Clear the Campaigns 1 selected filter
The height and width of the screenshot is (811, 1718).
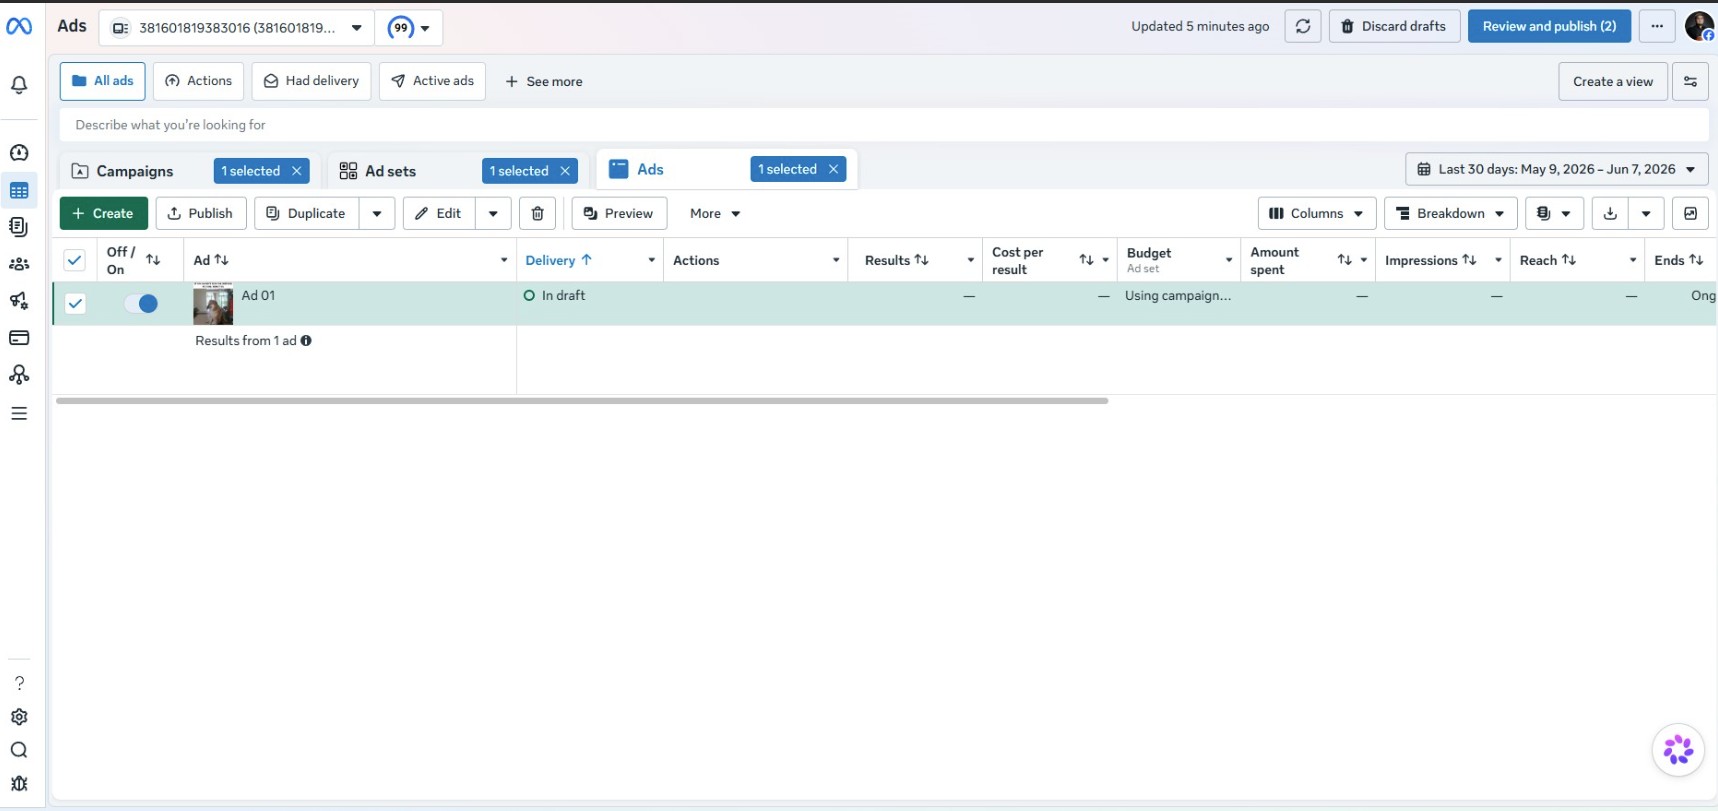point(297,171)
